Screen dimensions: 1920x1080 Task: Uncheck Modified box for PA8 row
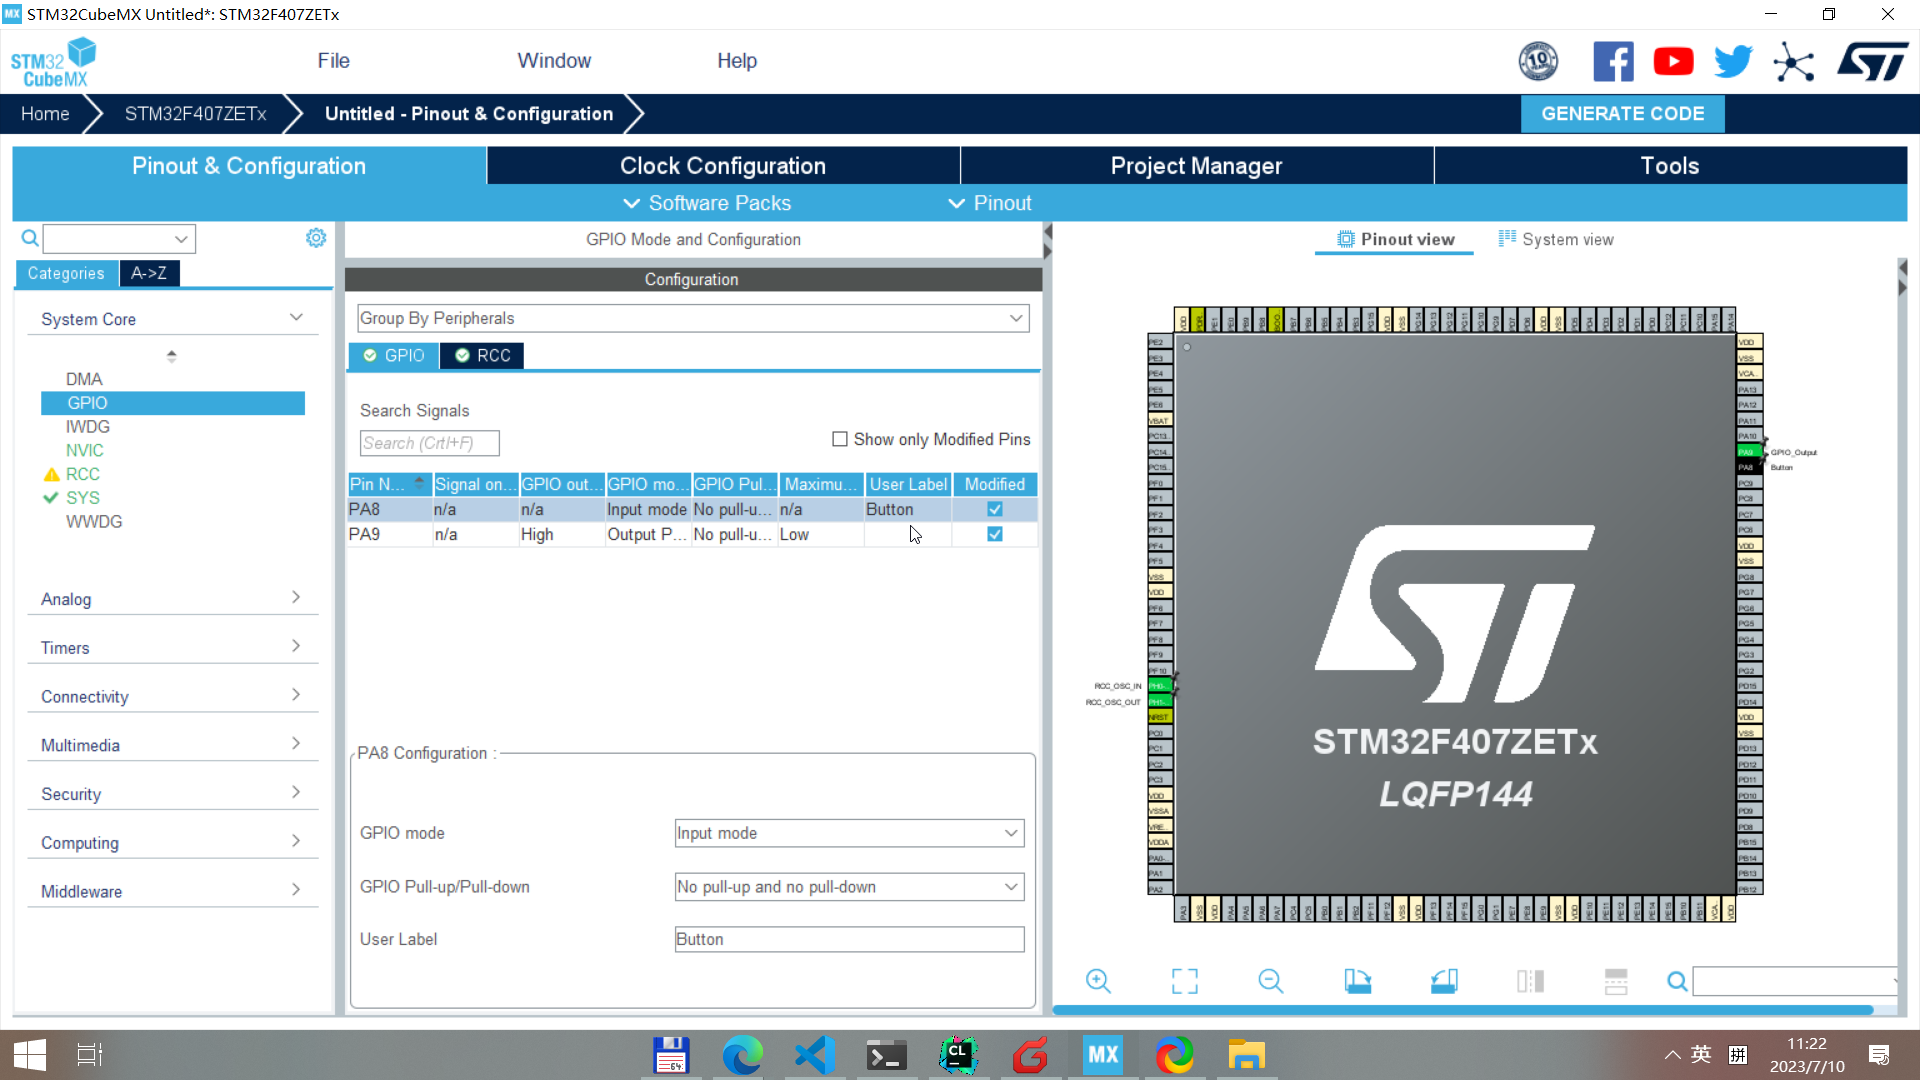coord(994,509)
